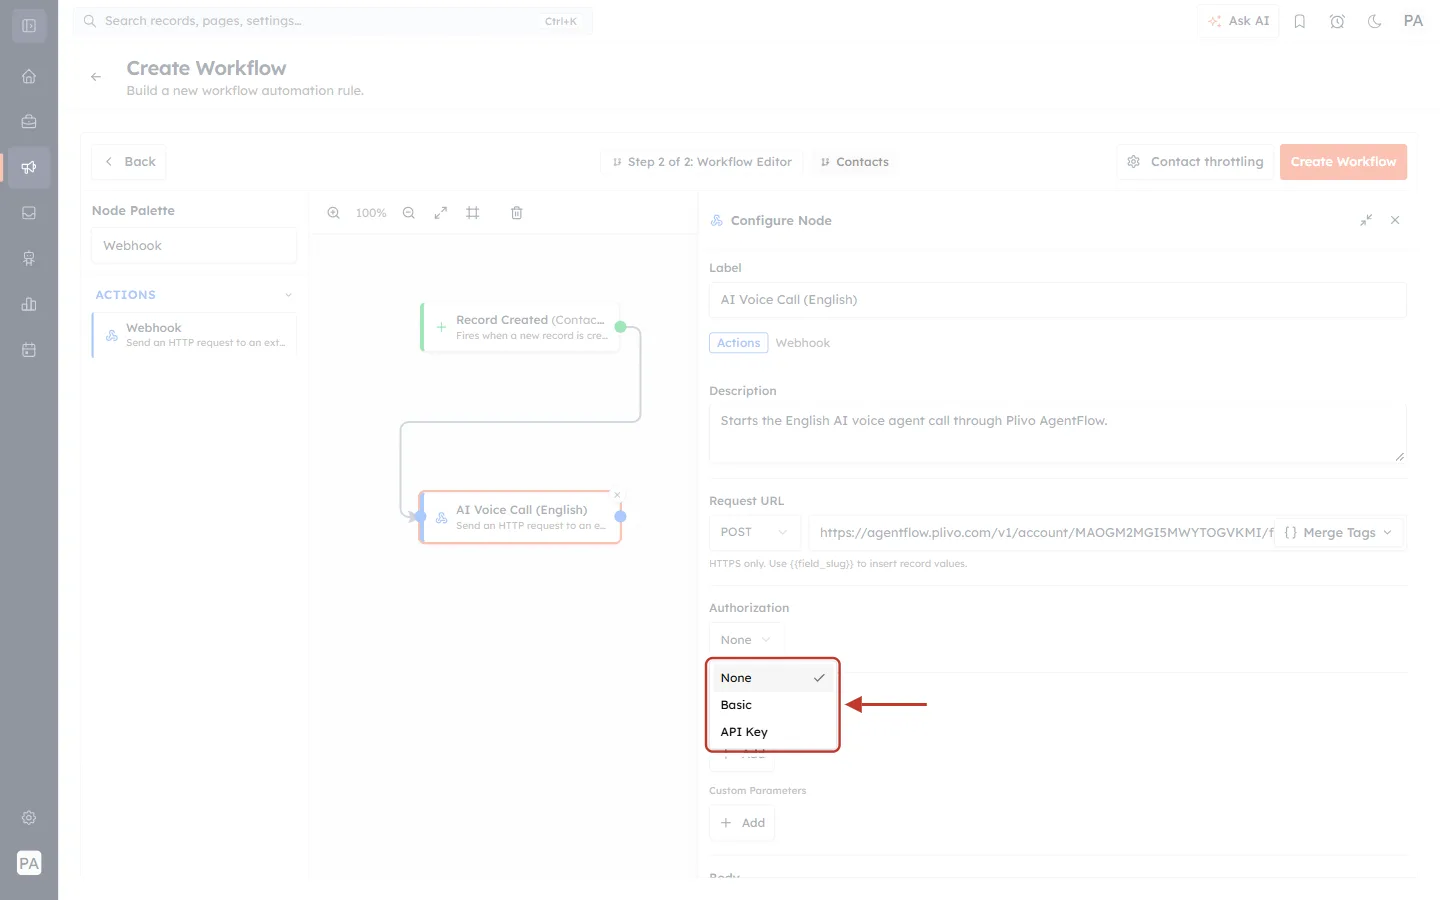Screen dimensions: 1440x900
Task: Open the briefcase sidebar icon
Action: coord(29,121)
